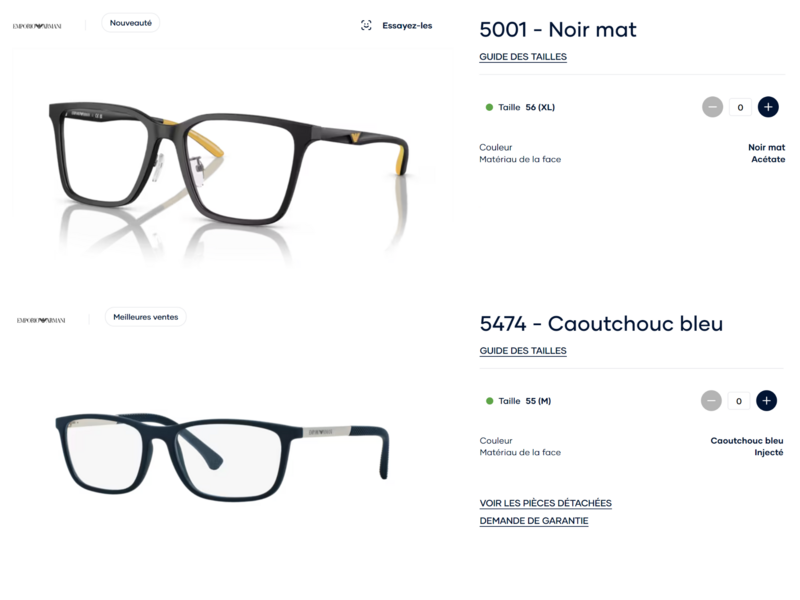Image resolution: width=800 pixels, height=600 pixels.
Task: Open the Essayez-les virtual try-on
Action: (407, 26)
